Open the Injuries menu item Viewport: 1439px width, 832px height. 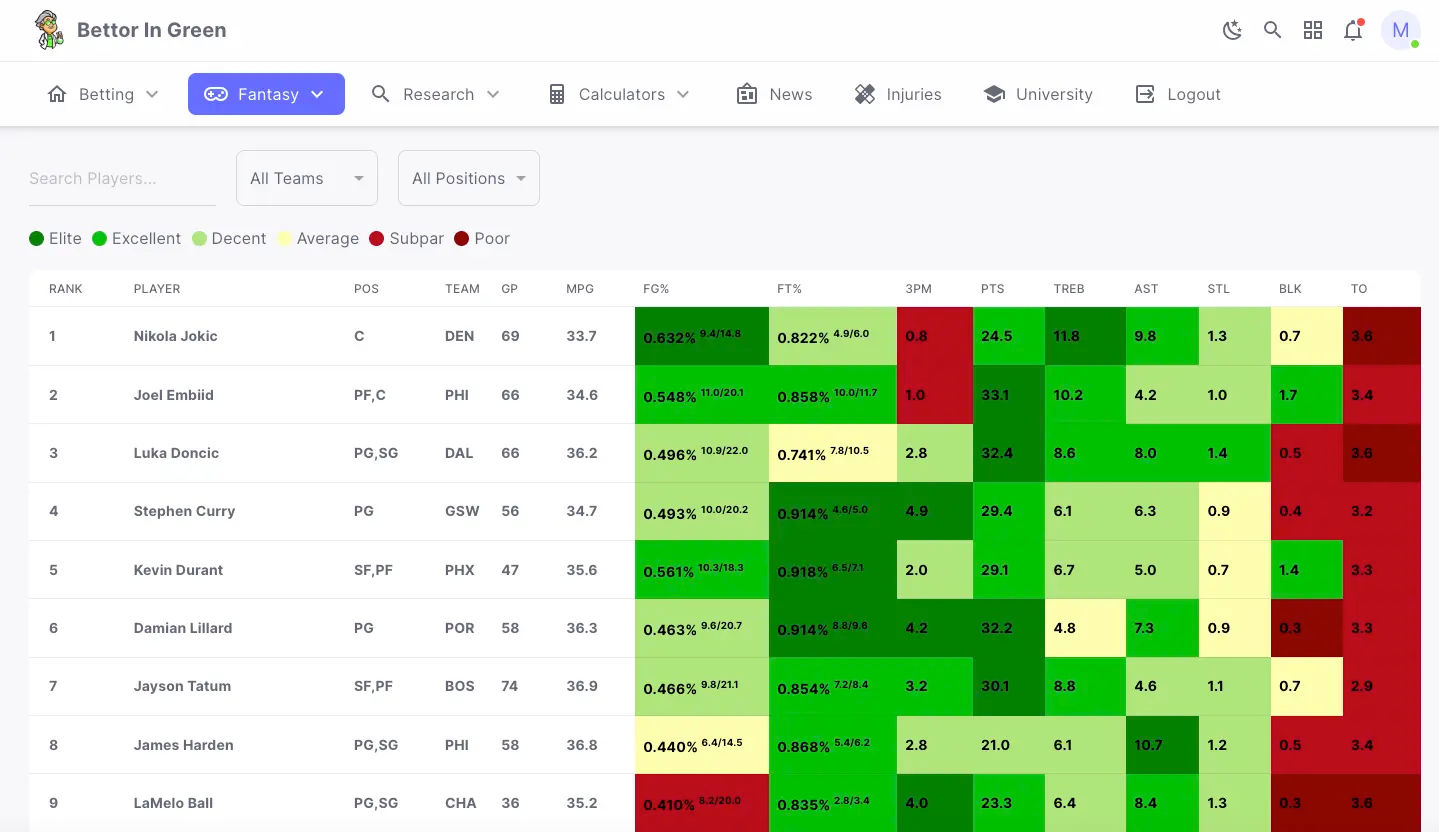[898, 94]
